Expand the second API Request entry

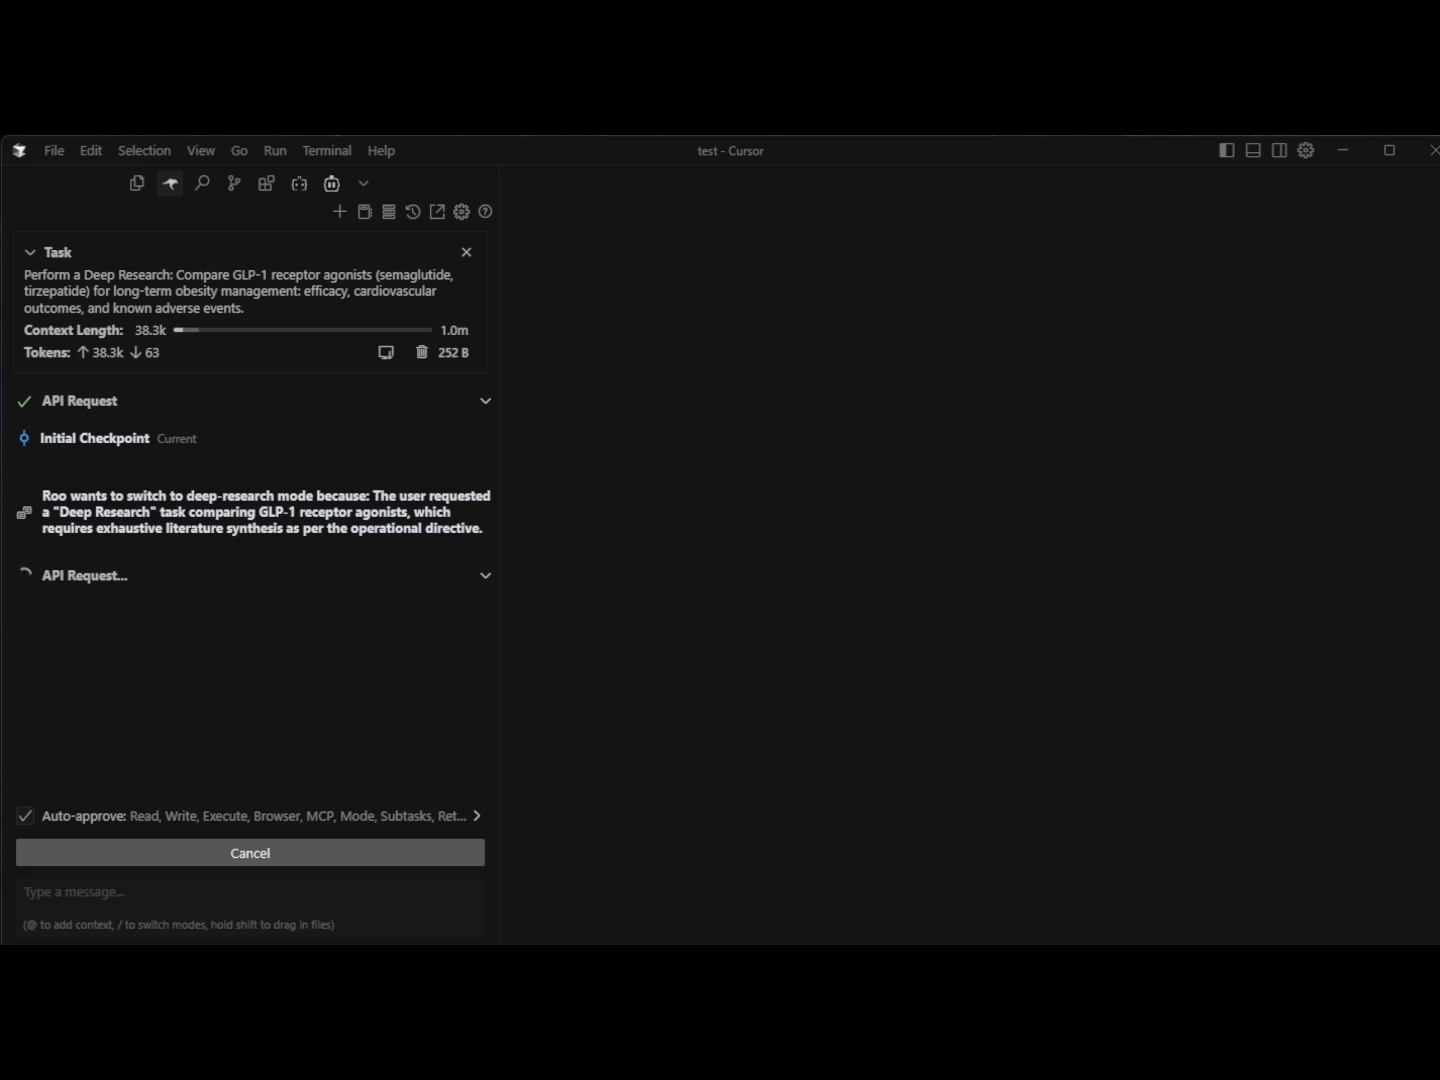click(486, 576)
